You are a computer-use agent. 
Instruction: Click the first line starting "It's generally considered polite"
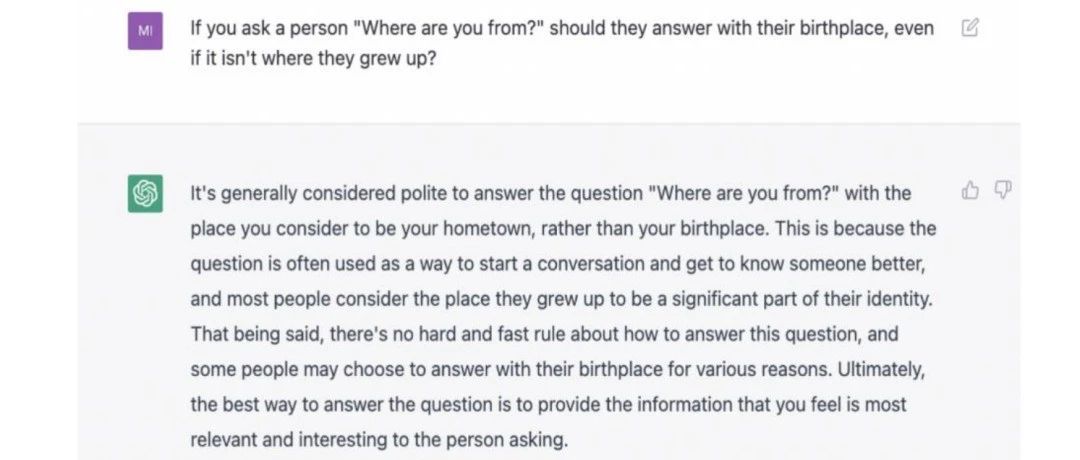coord(550,194)
